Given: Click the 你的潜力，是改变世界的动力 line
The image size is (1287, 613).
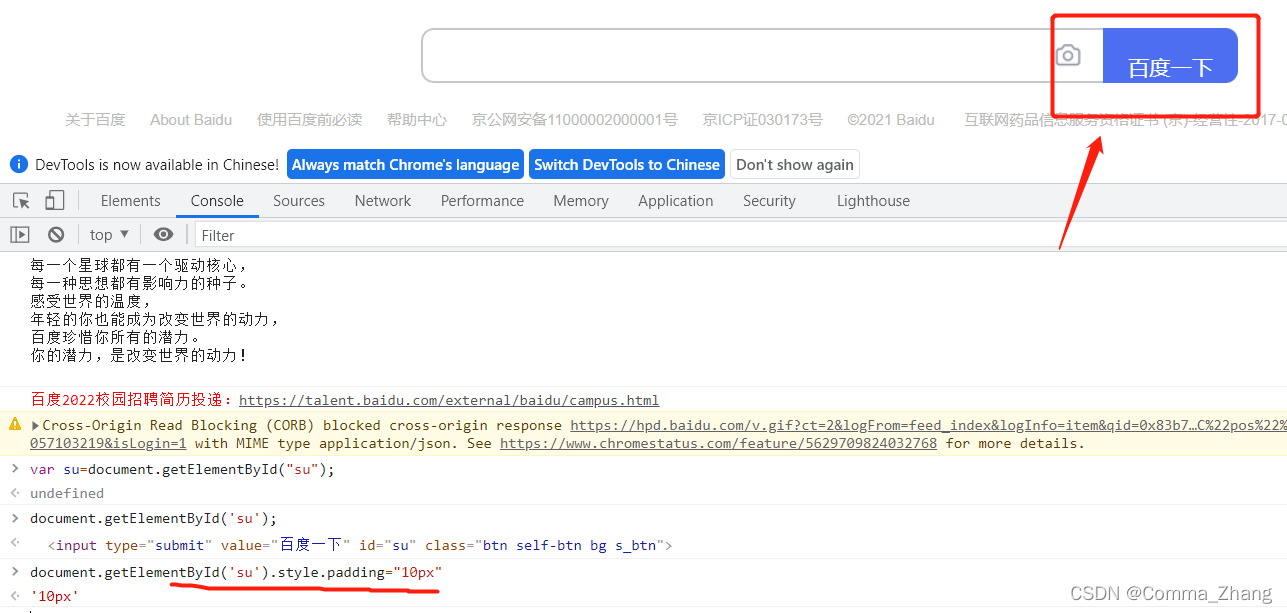Looking at the screenshot, I should click(x=139, y=355).
